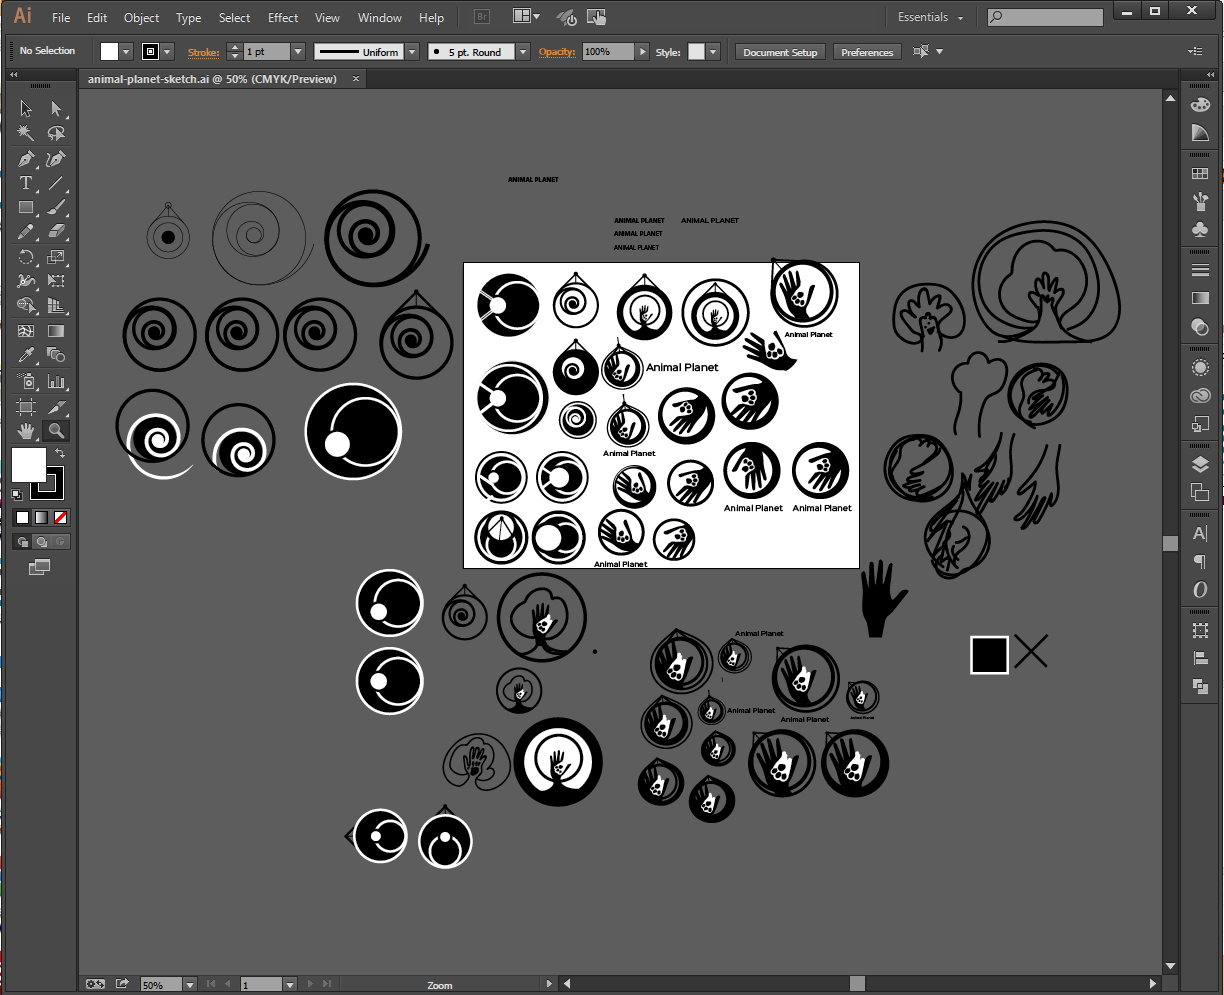Image resolution: width=1224 pixels, height=995 pixels.
Task: Select the Eraser tool
Action: coord(56,232)
